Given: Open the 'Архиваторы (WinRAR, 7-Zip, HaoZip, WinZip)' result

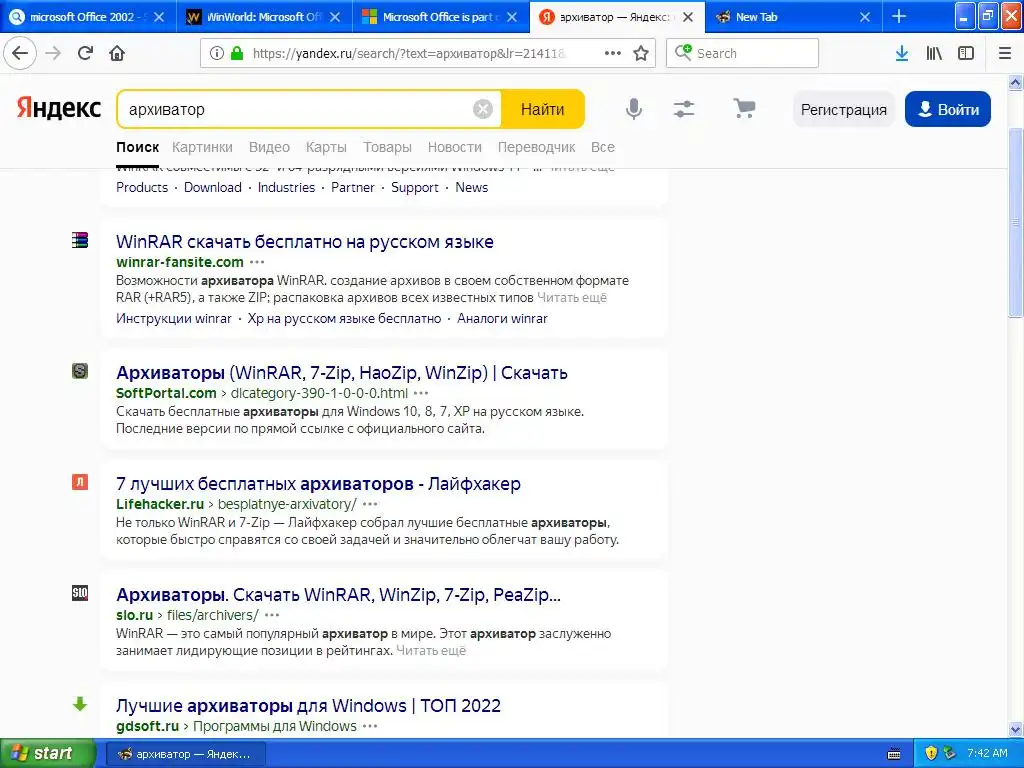Looking at the screenshot, I should tap(342, 373).
